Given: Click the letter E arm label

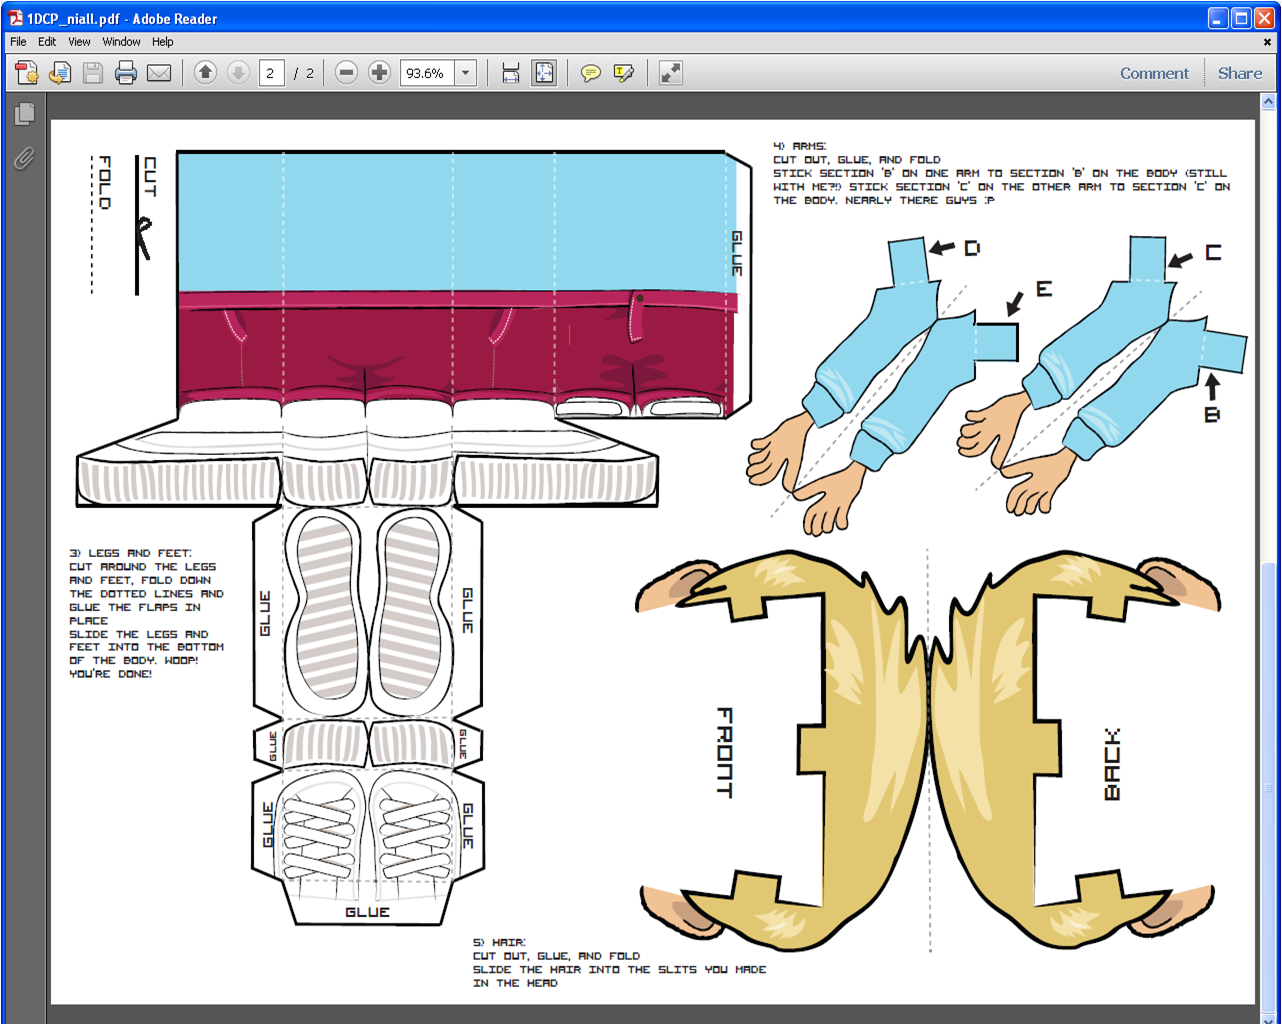Looking at the screenshot, I should click(x=1044, y=289).
